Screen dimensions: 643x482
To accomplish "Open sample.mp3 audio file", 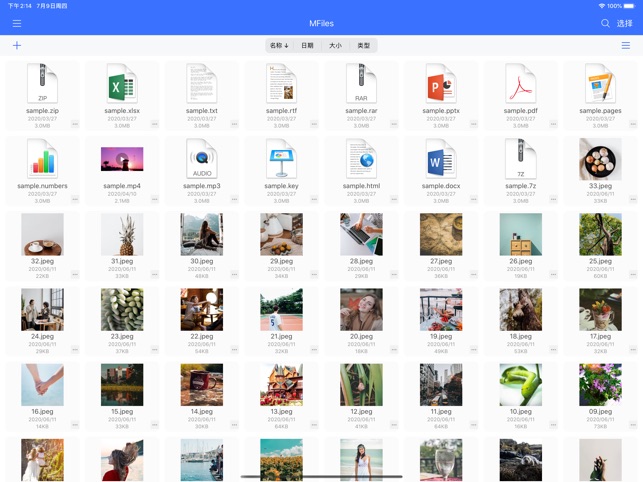I will (x=202, y=160).
